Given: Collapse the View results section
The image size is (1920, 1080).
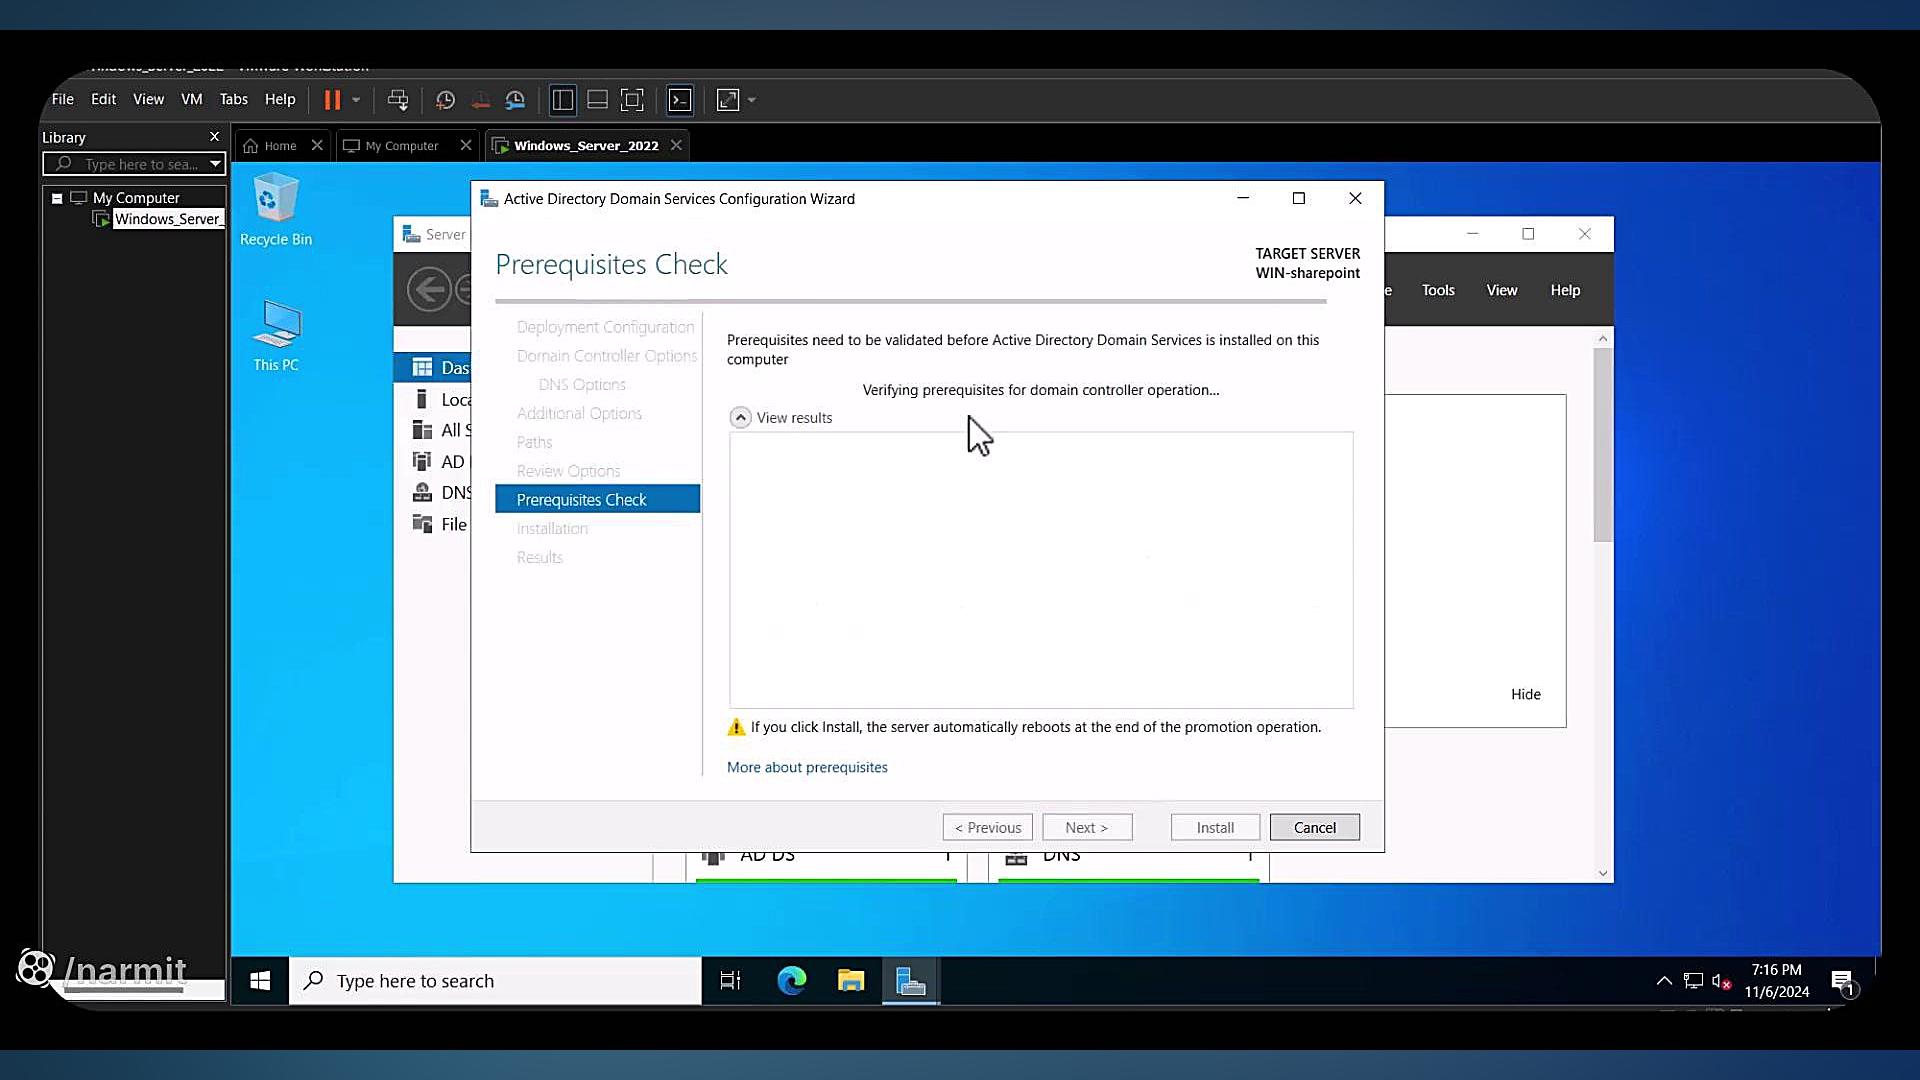Looking at the screenshot, I should tap(740, 418).
